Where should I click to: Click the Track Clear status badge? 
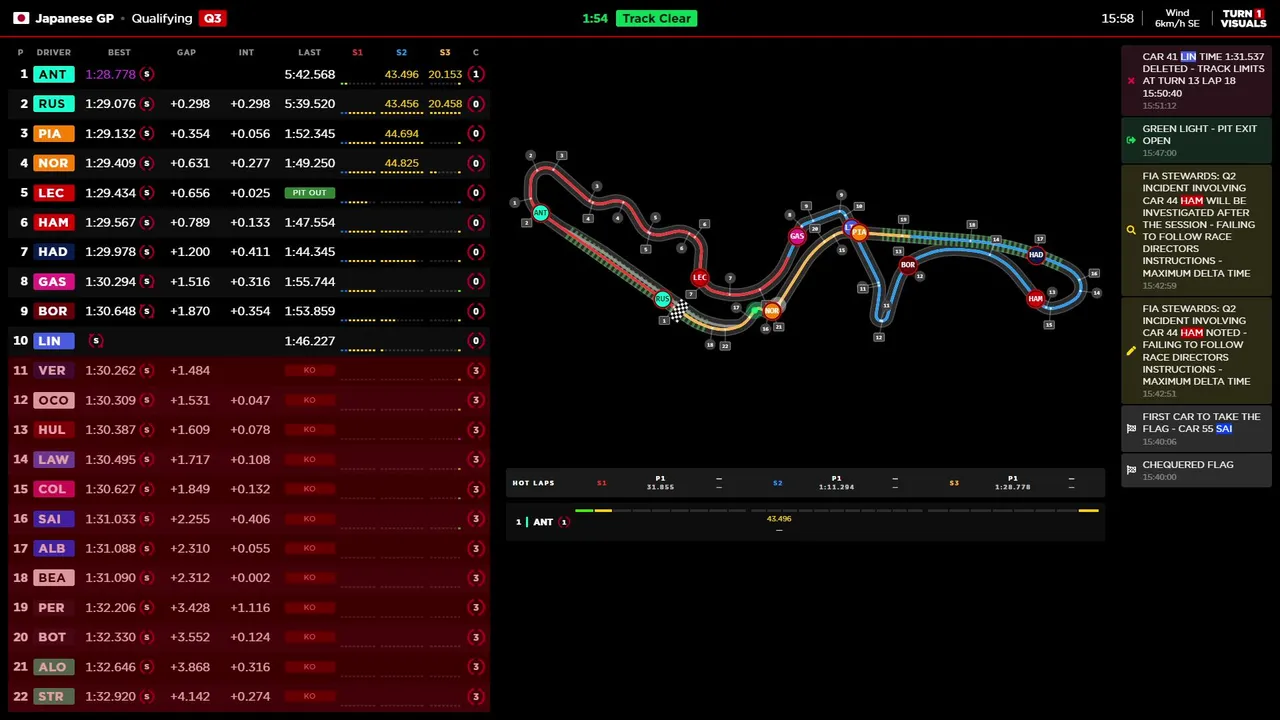656,18
